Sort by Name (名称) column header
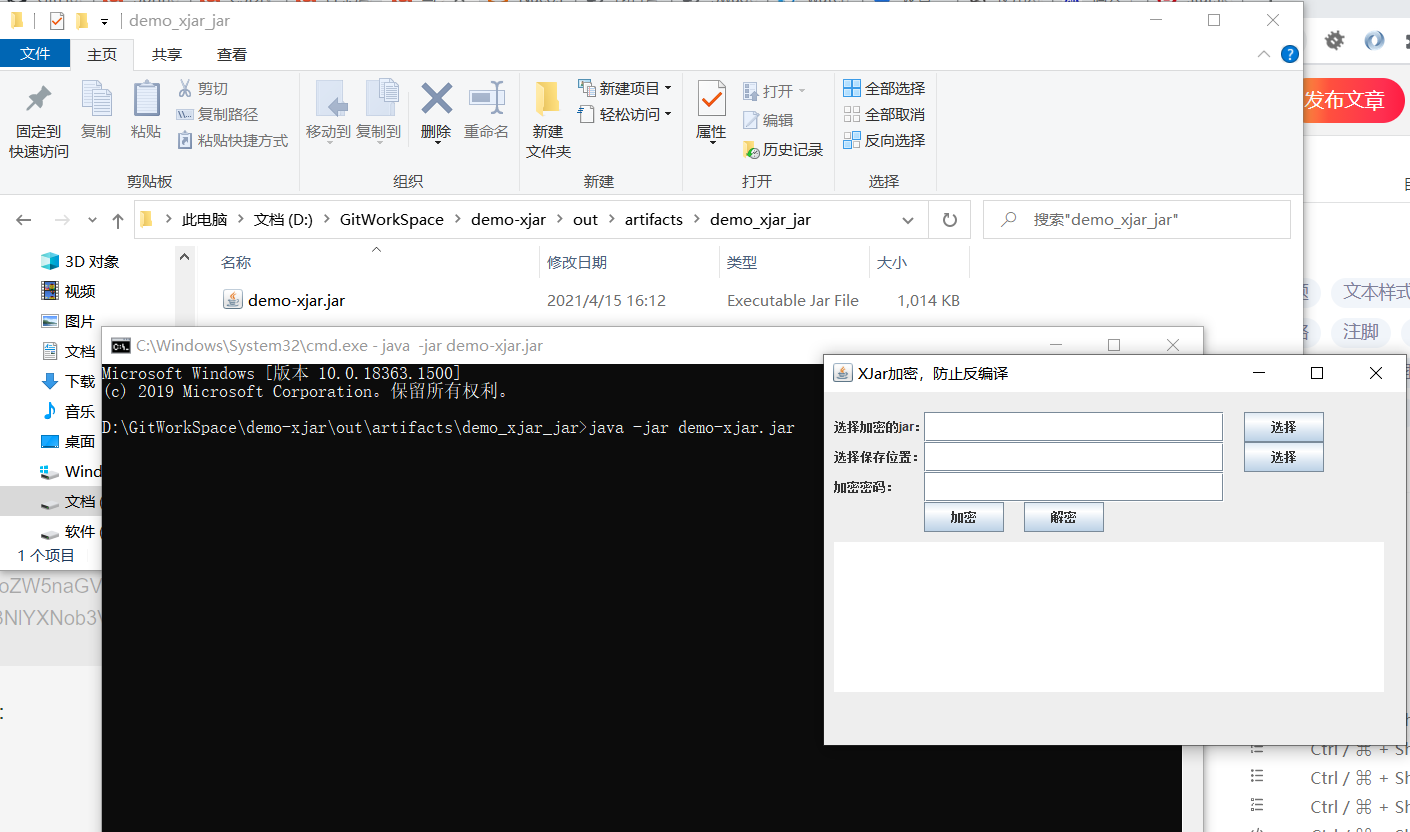Screen dimensions: 1410x832 [x=236, y=262]
